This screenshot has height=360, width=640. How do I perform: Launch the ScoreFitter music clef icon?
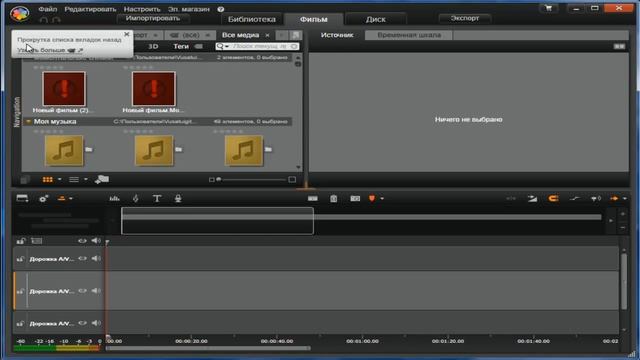pyautogui.click(x=136, y=198)
